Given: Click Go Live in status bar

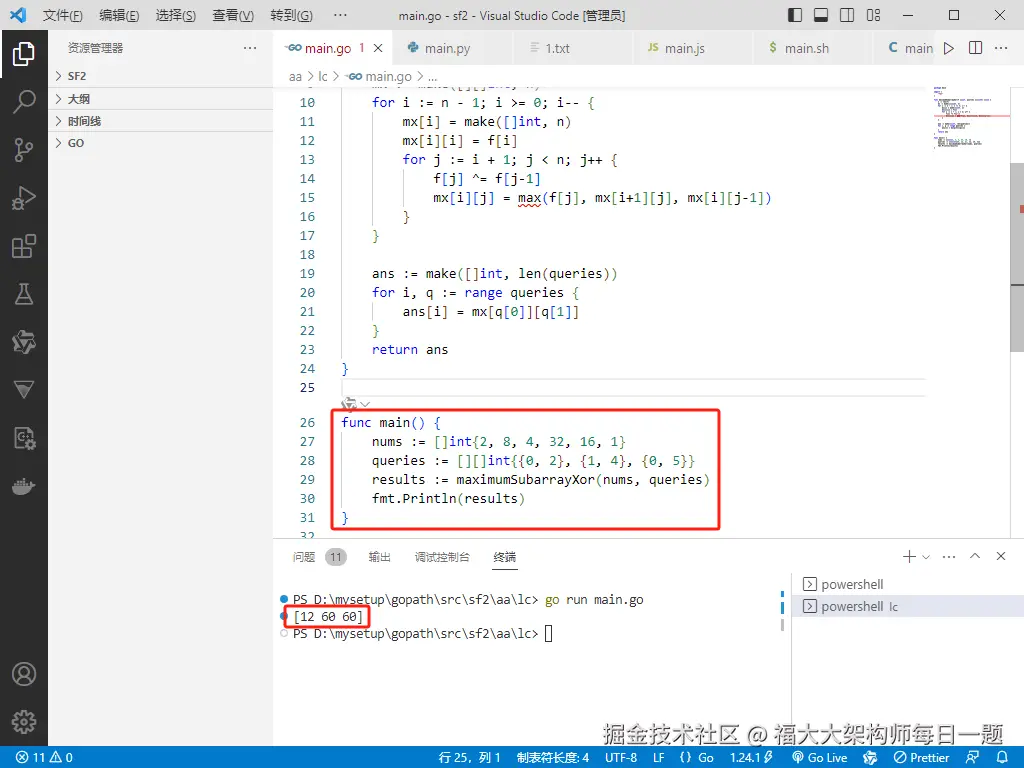Looking at the screenshot, I should point(820,758).
